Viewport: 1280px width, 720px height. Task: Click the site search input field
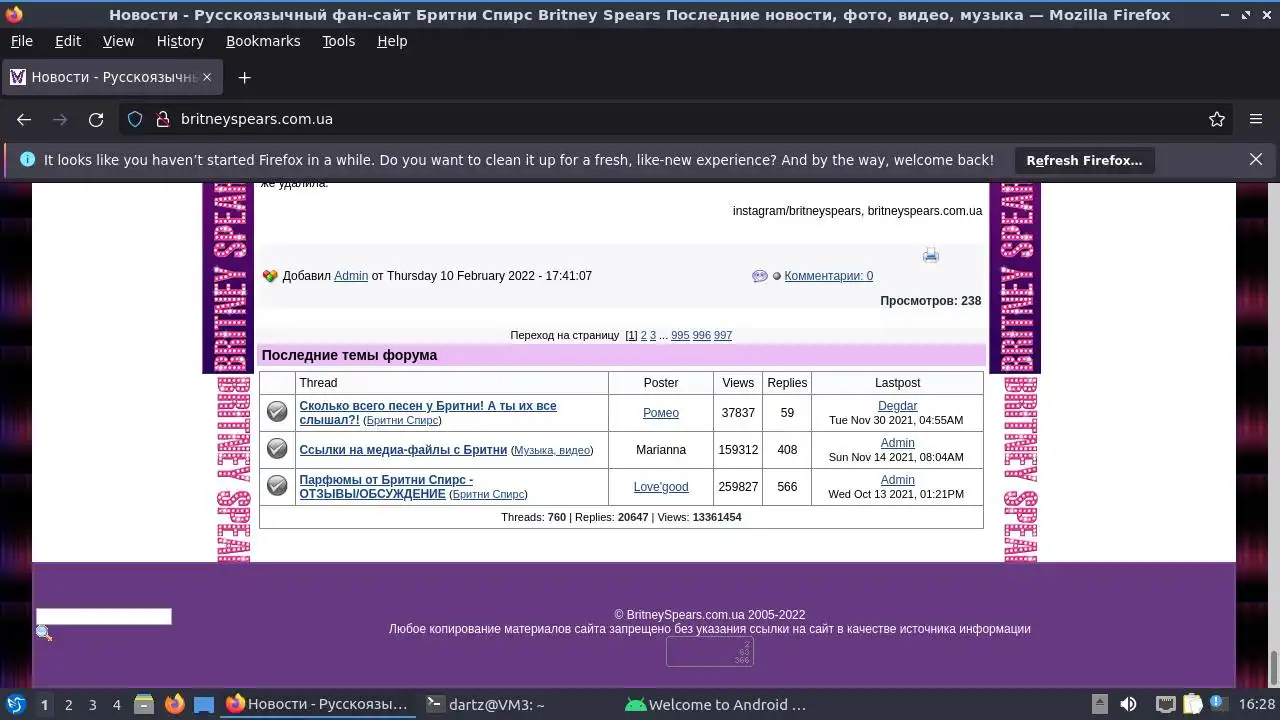coord(104,616)
